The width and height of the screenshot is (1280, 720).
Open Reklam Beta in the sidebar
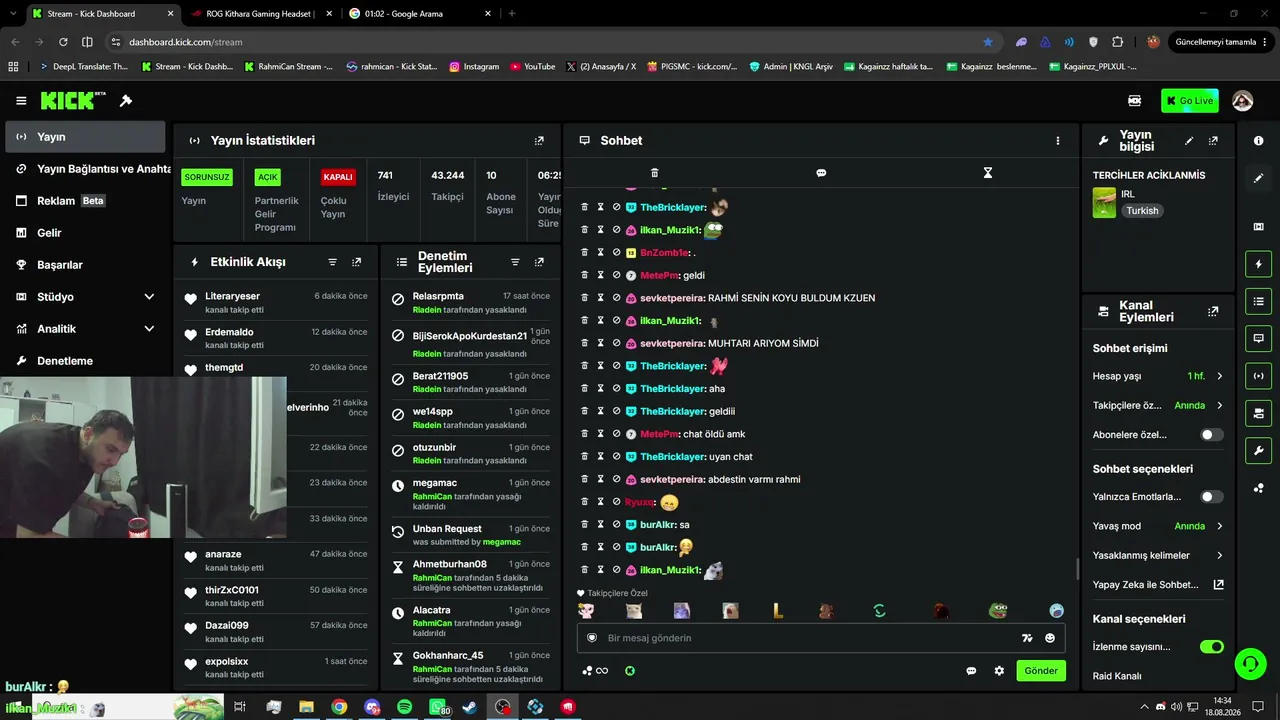[85, 201]
